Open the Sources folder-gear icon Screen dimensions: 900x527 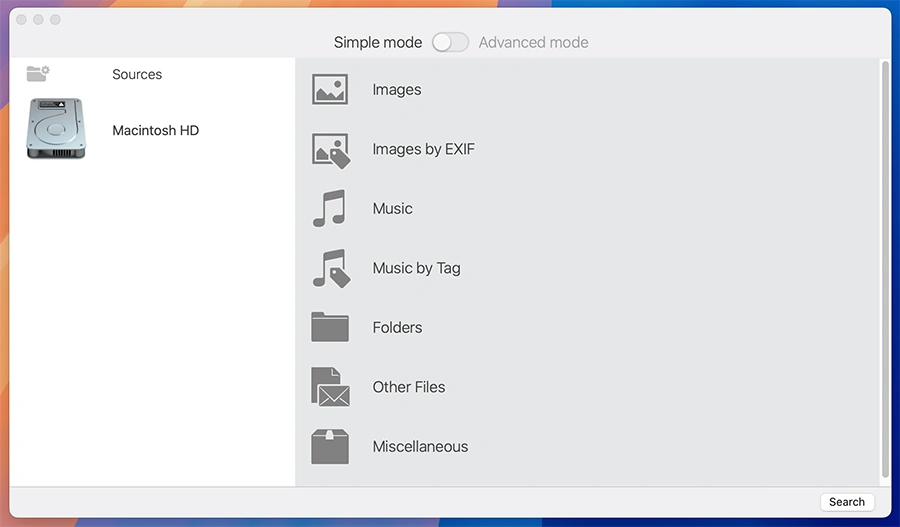pos(38,74)
